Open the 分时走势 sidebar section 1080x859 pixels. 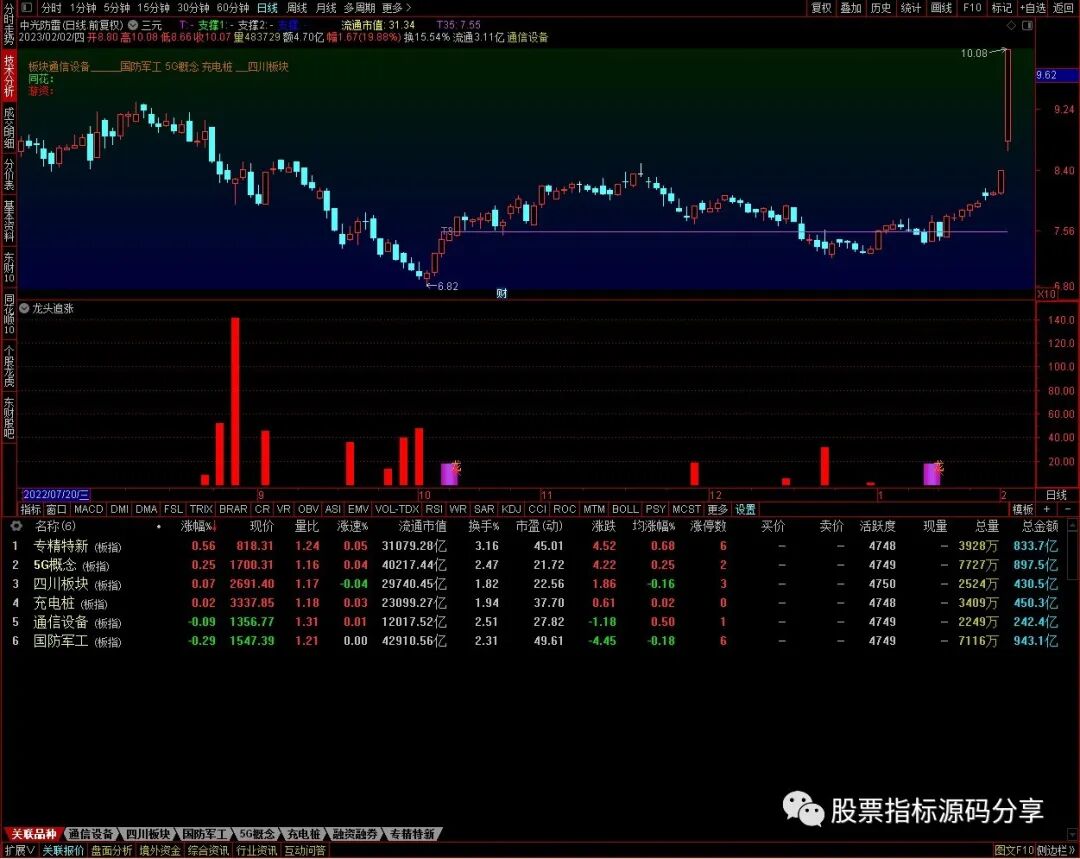(8, 25)
